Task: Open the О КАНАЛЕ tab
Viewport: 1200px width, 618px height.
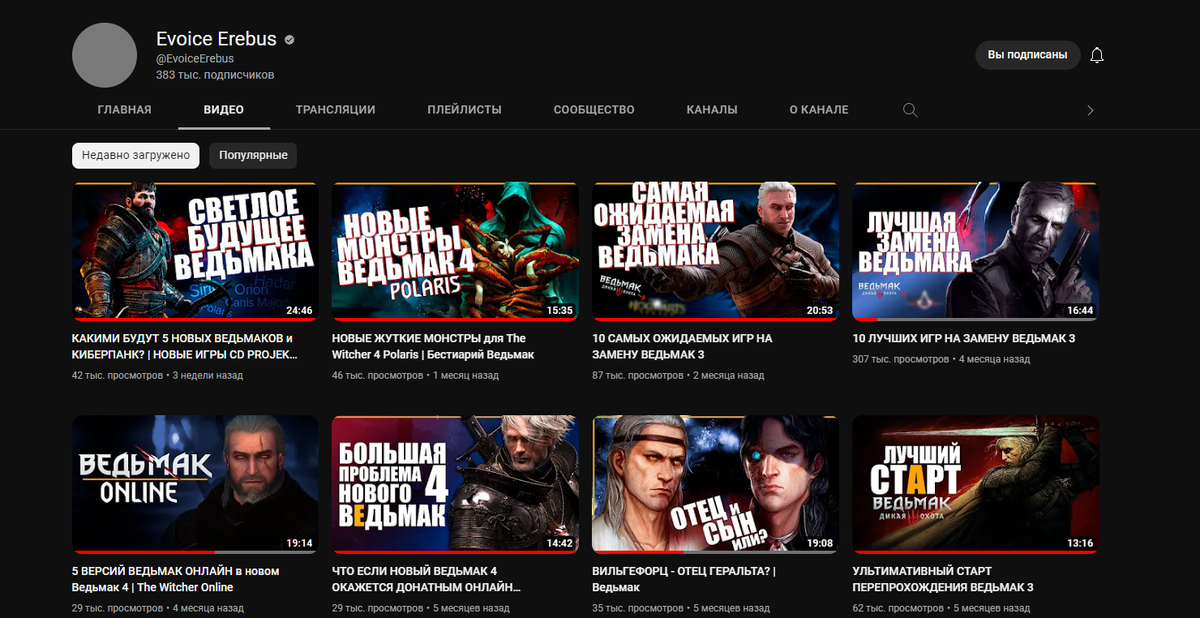Action: [x=818, y=110]
